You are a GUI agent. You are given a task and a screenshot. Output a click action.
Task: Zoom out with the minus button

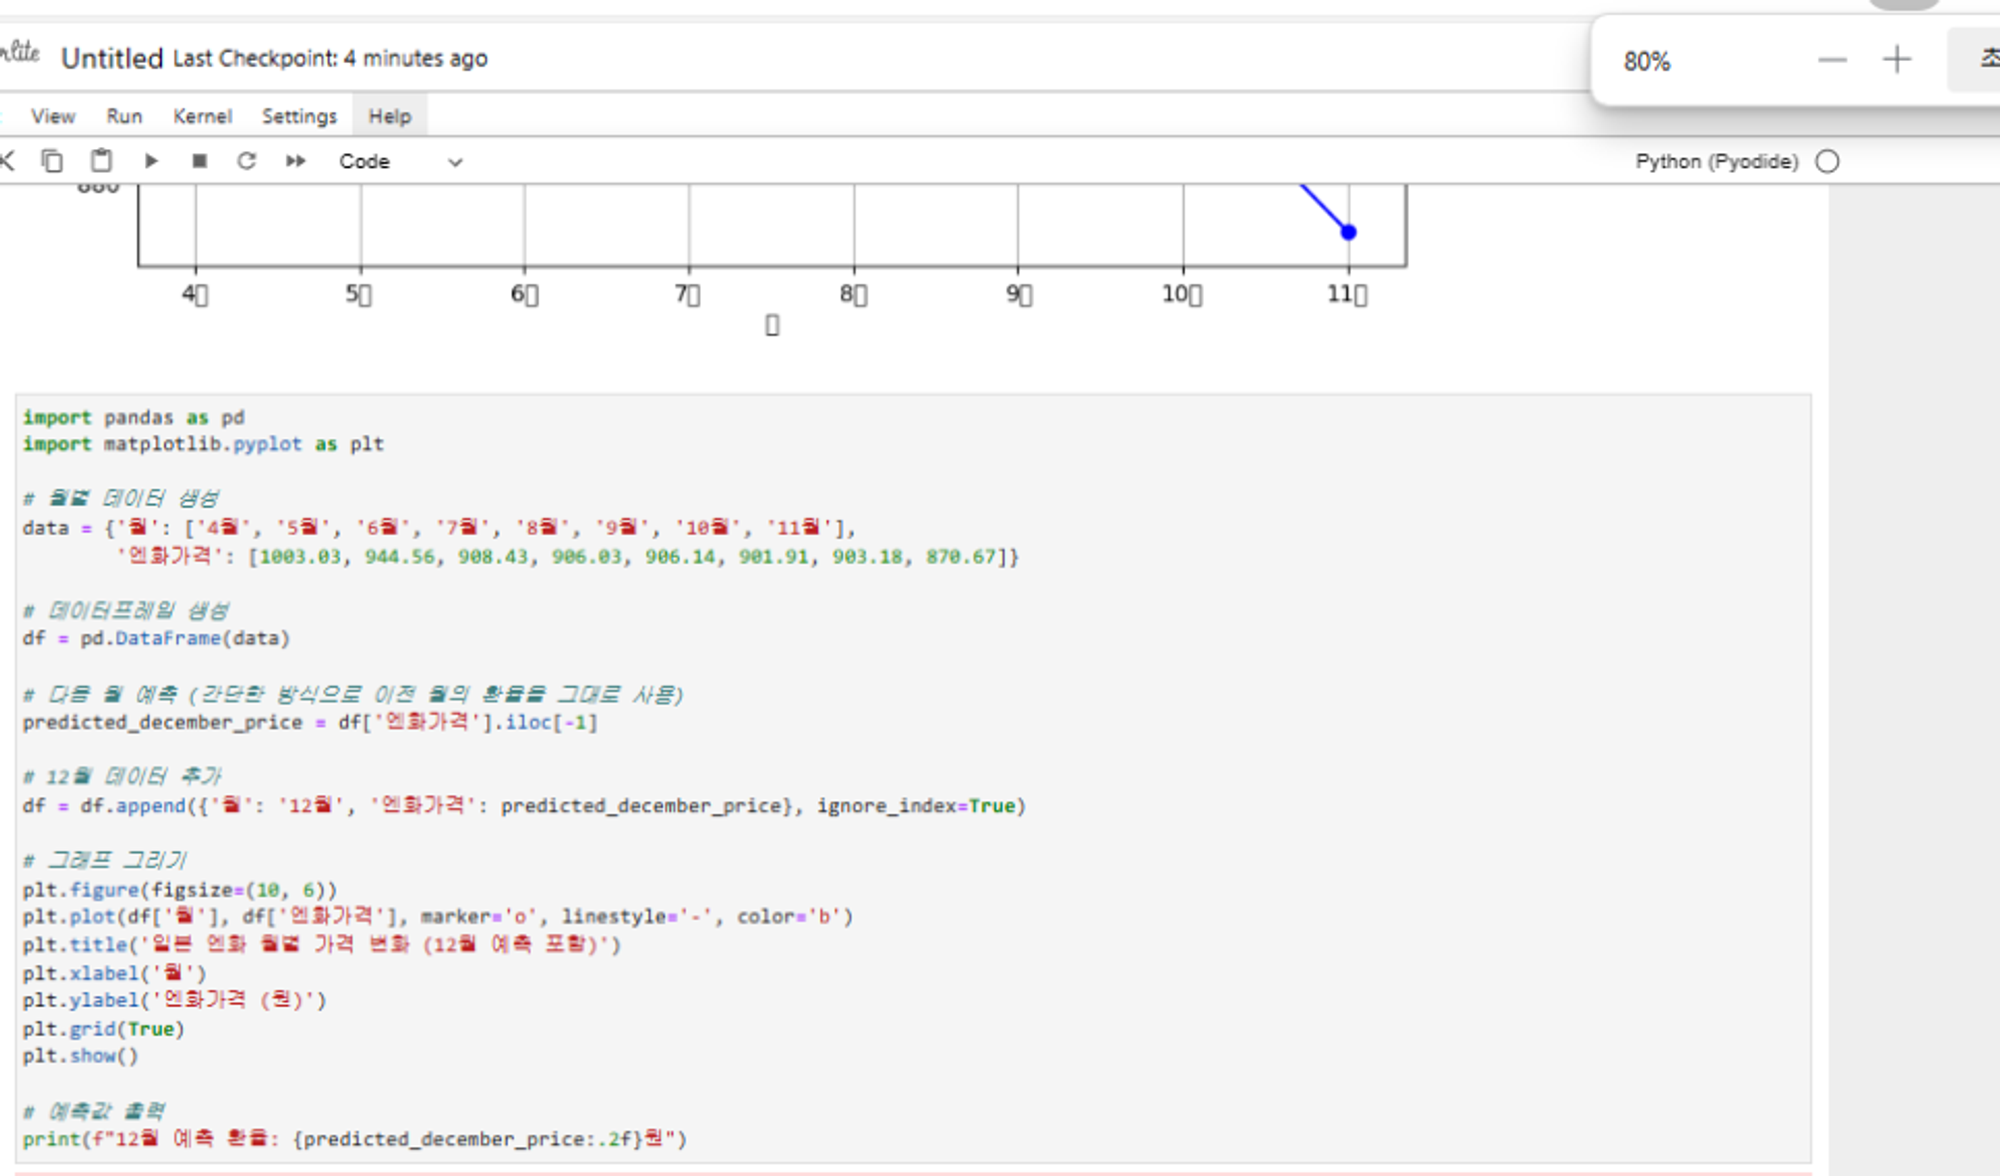click(x=1832, y=60)
